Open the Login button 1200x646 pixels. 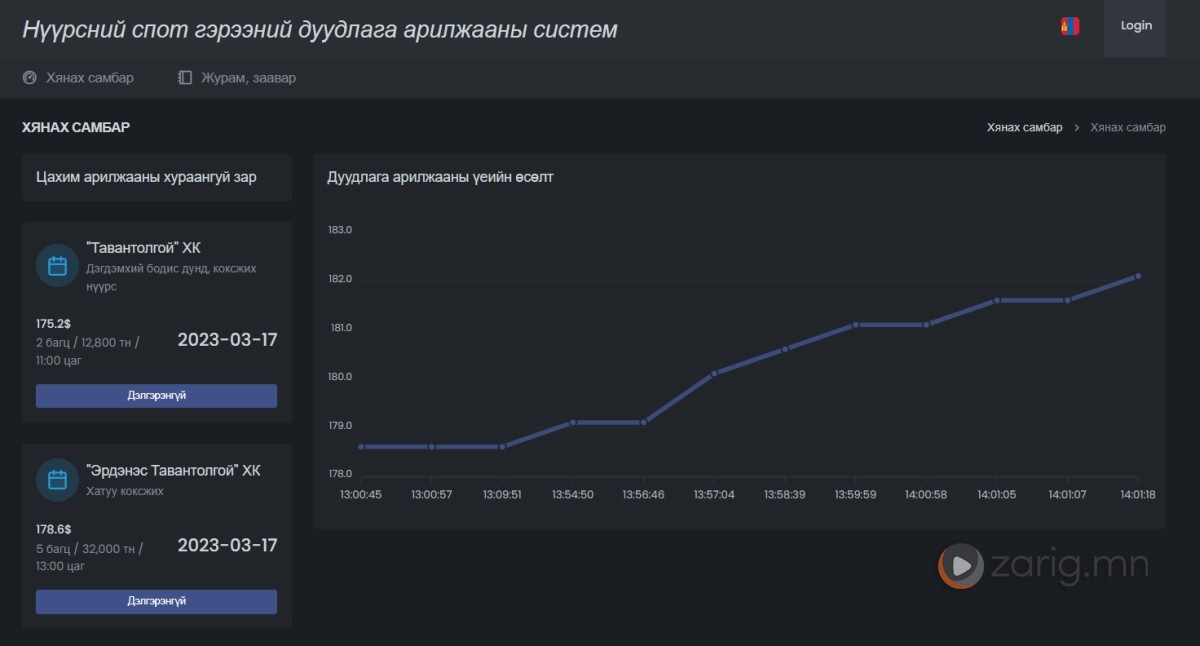tap(1135, 27)
